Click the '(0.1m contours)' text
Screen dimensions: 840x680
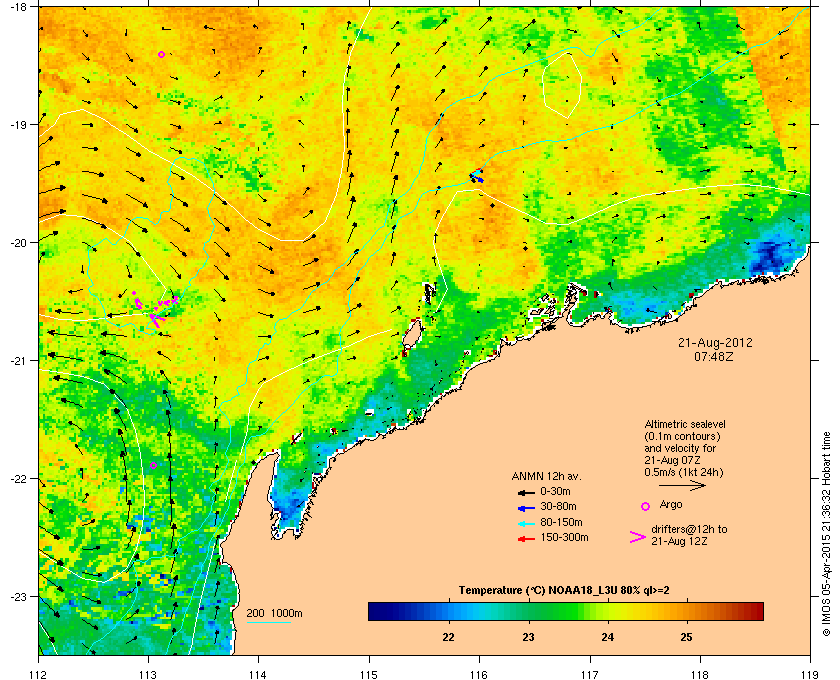point(682,436)
